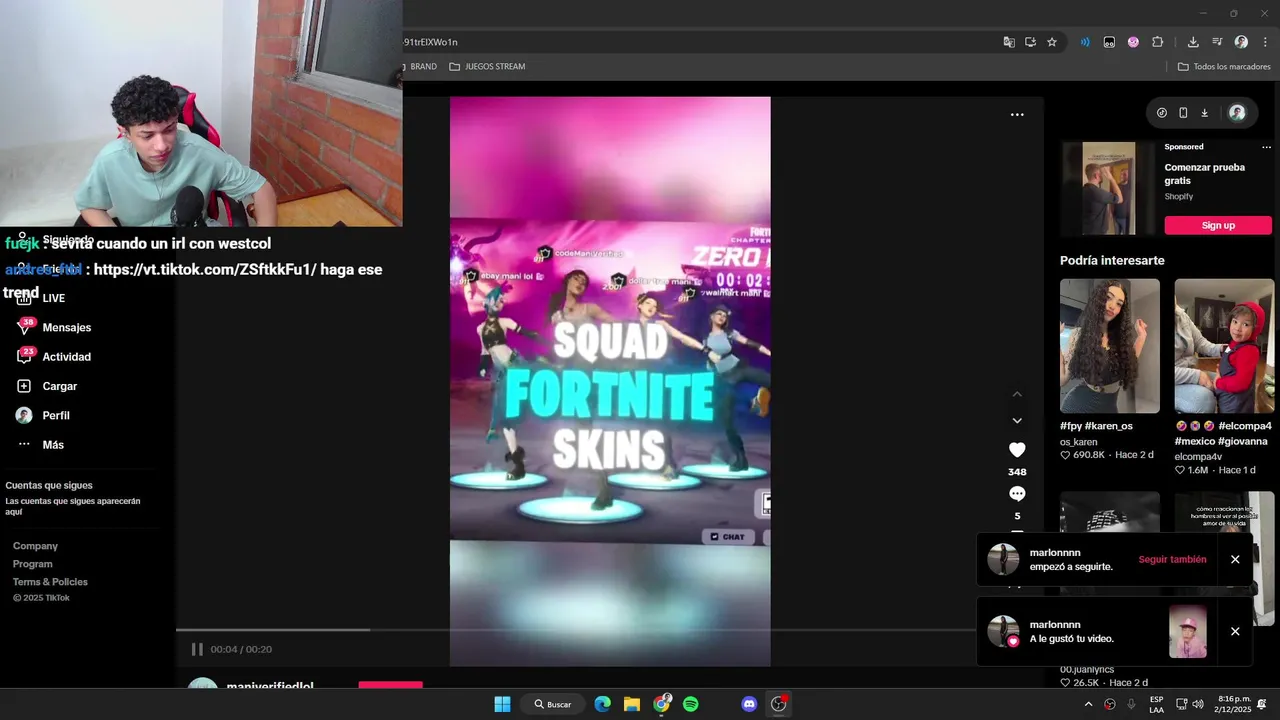Viewport: 1280px width, 720px height.
Task: Open the Shopify sponsored ad thumbnail
Action: pos(1109,188)
